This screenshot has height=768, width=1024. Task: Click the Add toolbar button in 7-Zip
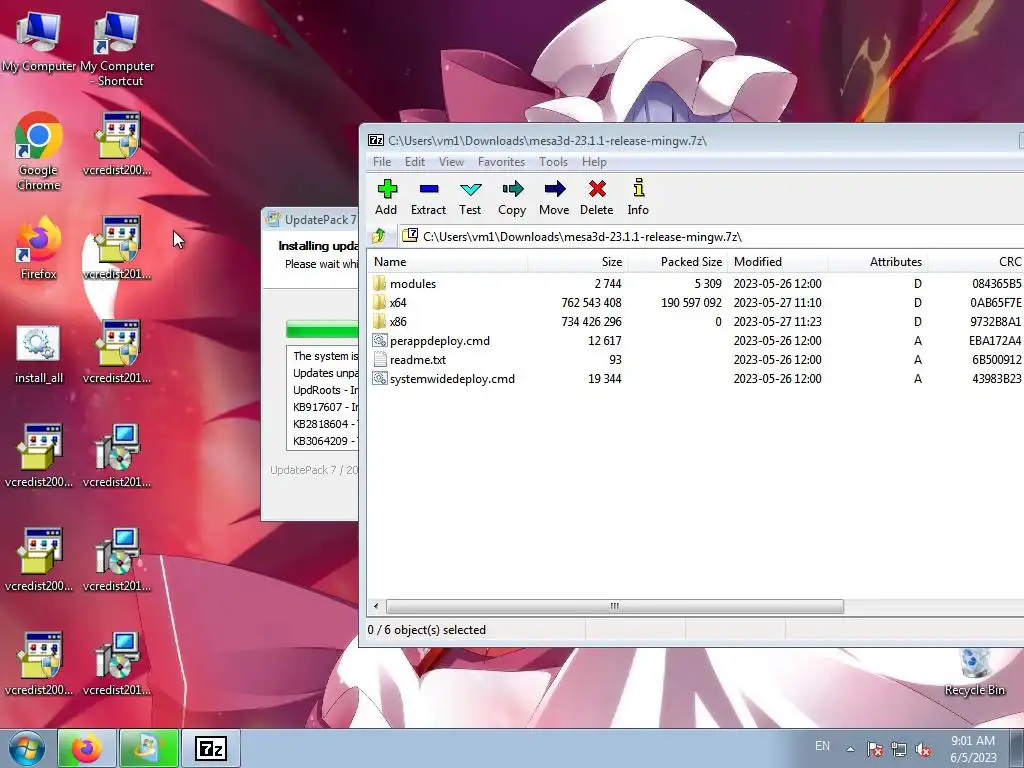(386, 197)
